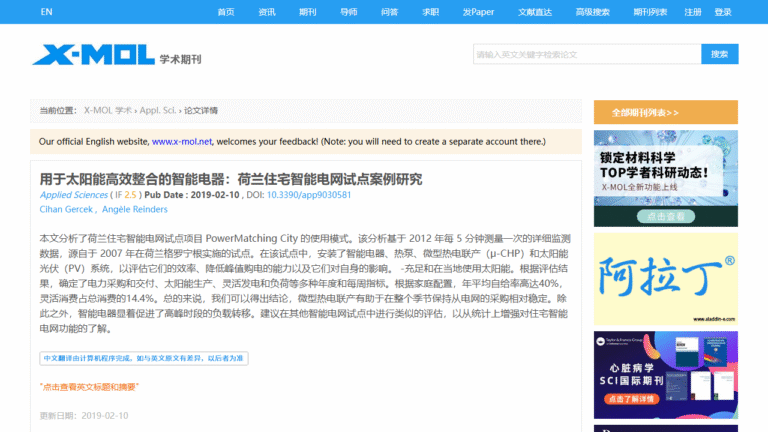Click the machine translation notice box
Image resolution: width=768 pixels, height=432 pixels.
pyautogui.click(x=144, y=358)
